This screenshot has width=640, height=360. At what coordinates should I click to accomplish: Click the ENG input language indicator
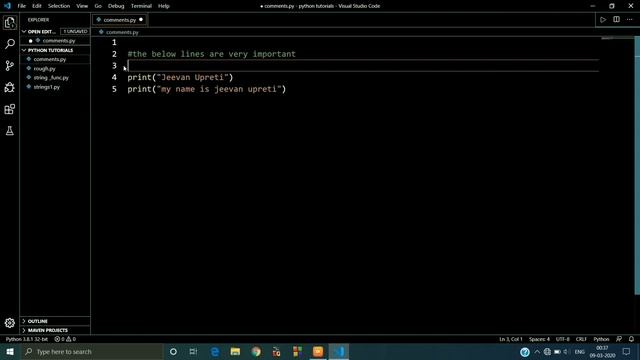tap(580, 351)
